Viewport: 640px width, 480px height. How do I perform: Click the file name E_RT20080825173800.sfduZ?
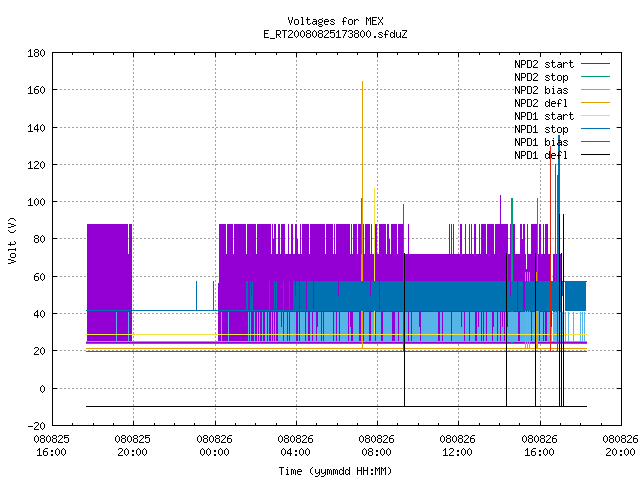[x=335, y=34]
